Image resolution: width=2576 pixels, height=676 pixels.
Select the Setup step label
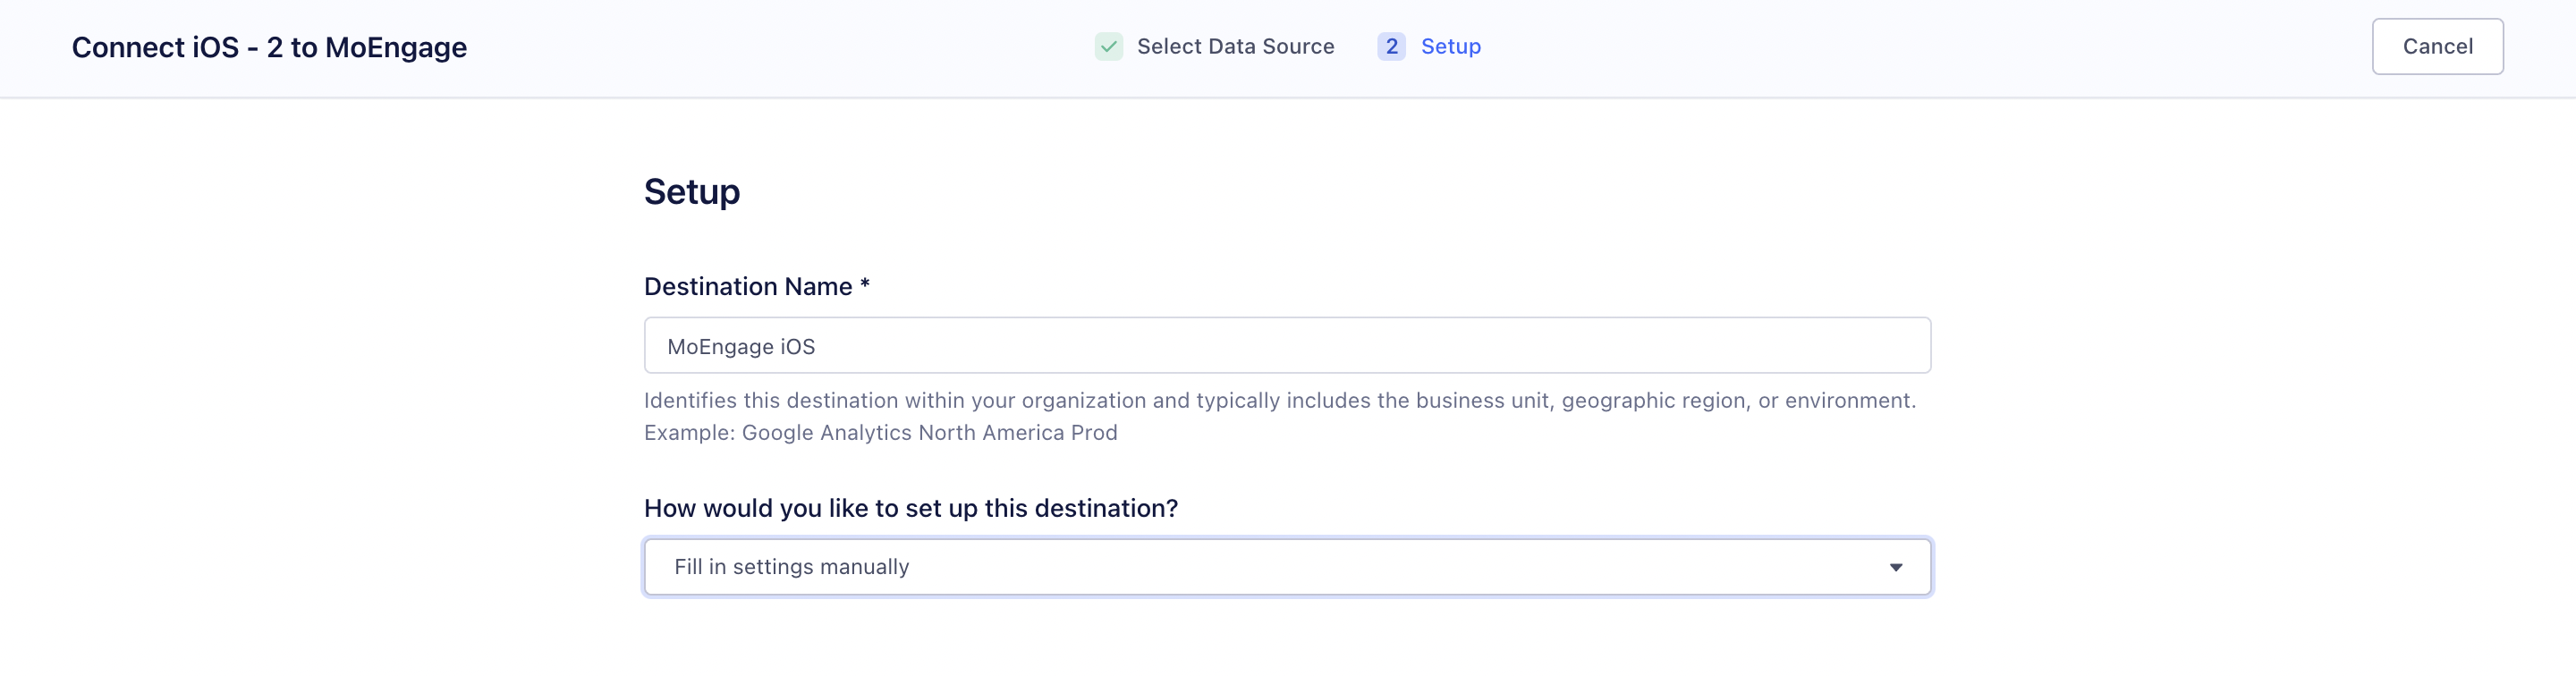pyautogui.click(x=1450, y=47)
